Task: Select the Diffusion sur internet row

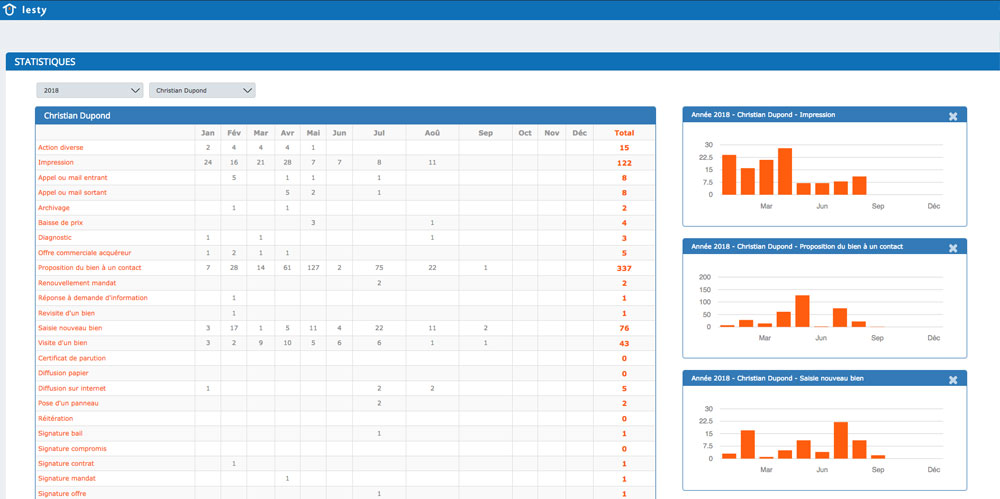Action: pos(72,388)
